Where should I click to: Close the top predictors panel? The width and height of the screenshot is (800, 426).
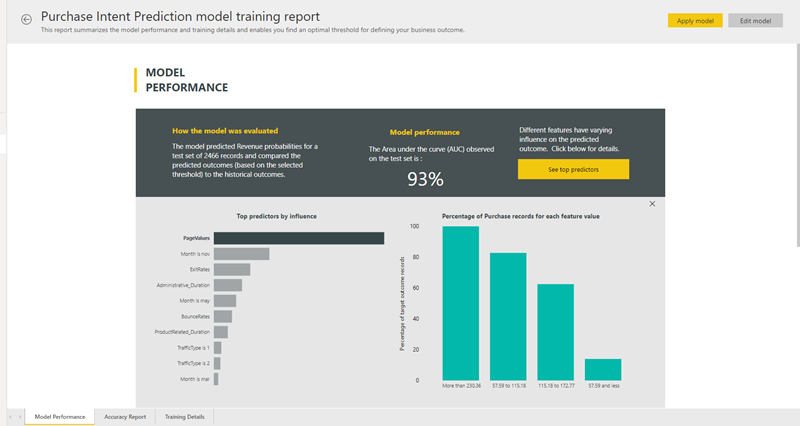point(652,204)
